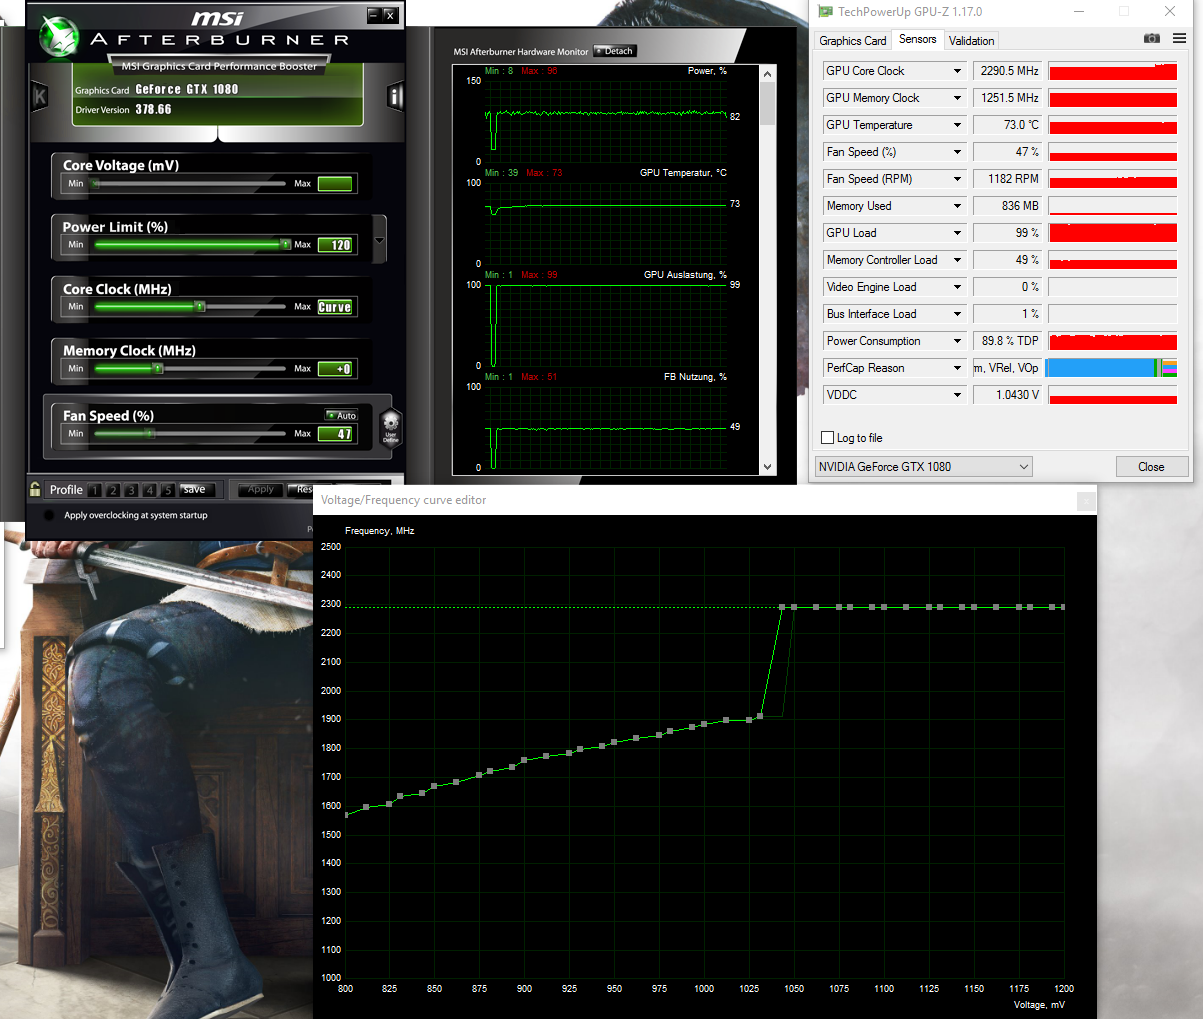Click the hardware monitor scroll up arrow
The height and width of the screenshot is (1019, 1203).
click(x=768, y=74)
